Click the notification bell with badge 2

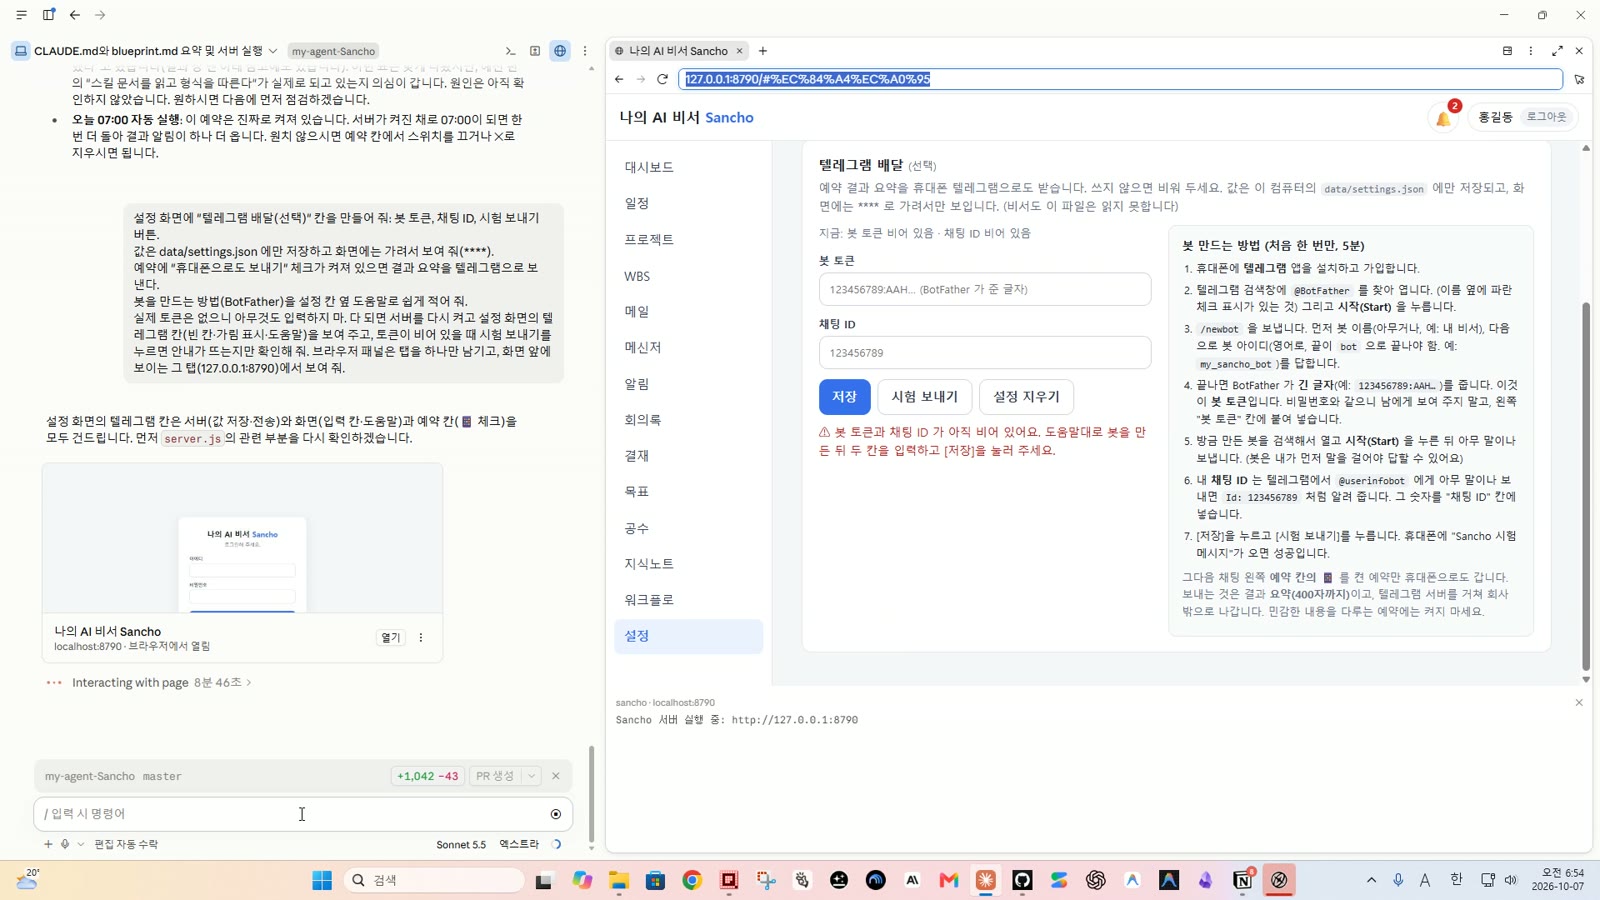pos(1444,118)
